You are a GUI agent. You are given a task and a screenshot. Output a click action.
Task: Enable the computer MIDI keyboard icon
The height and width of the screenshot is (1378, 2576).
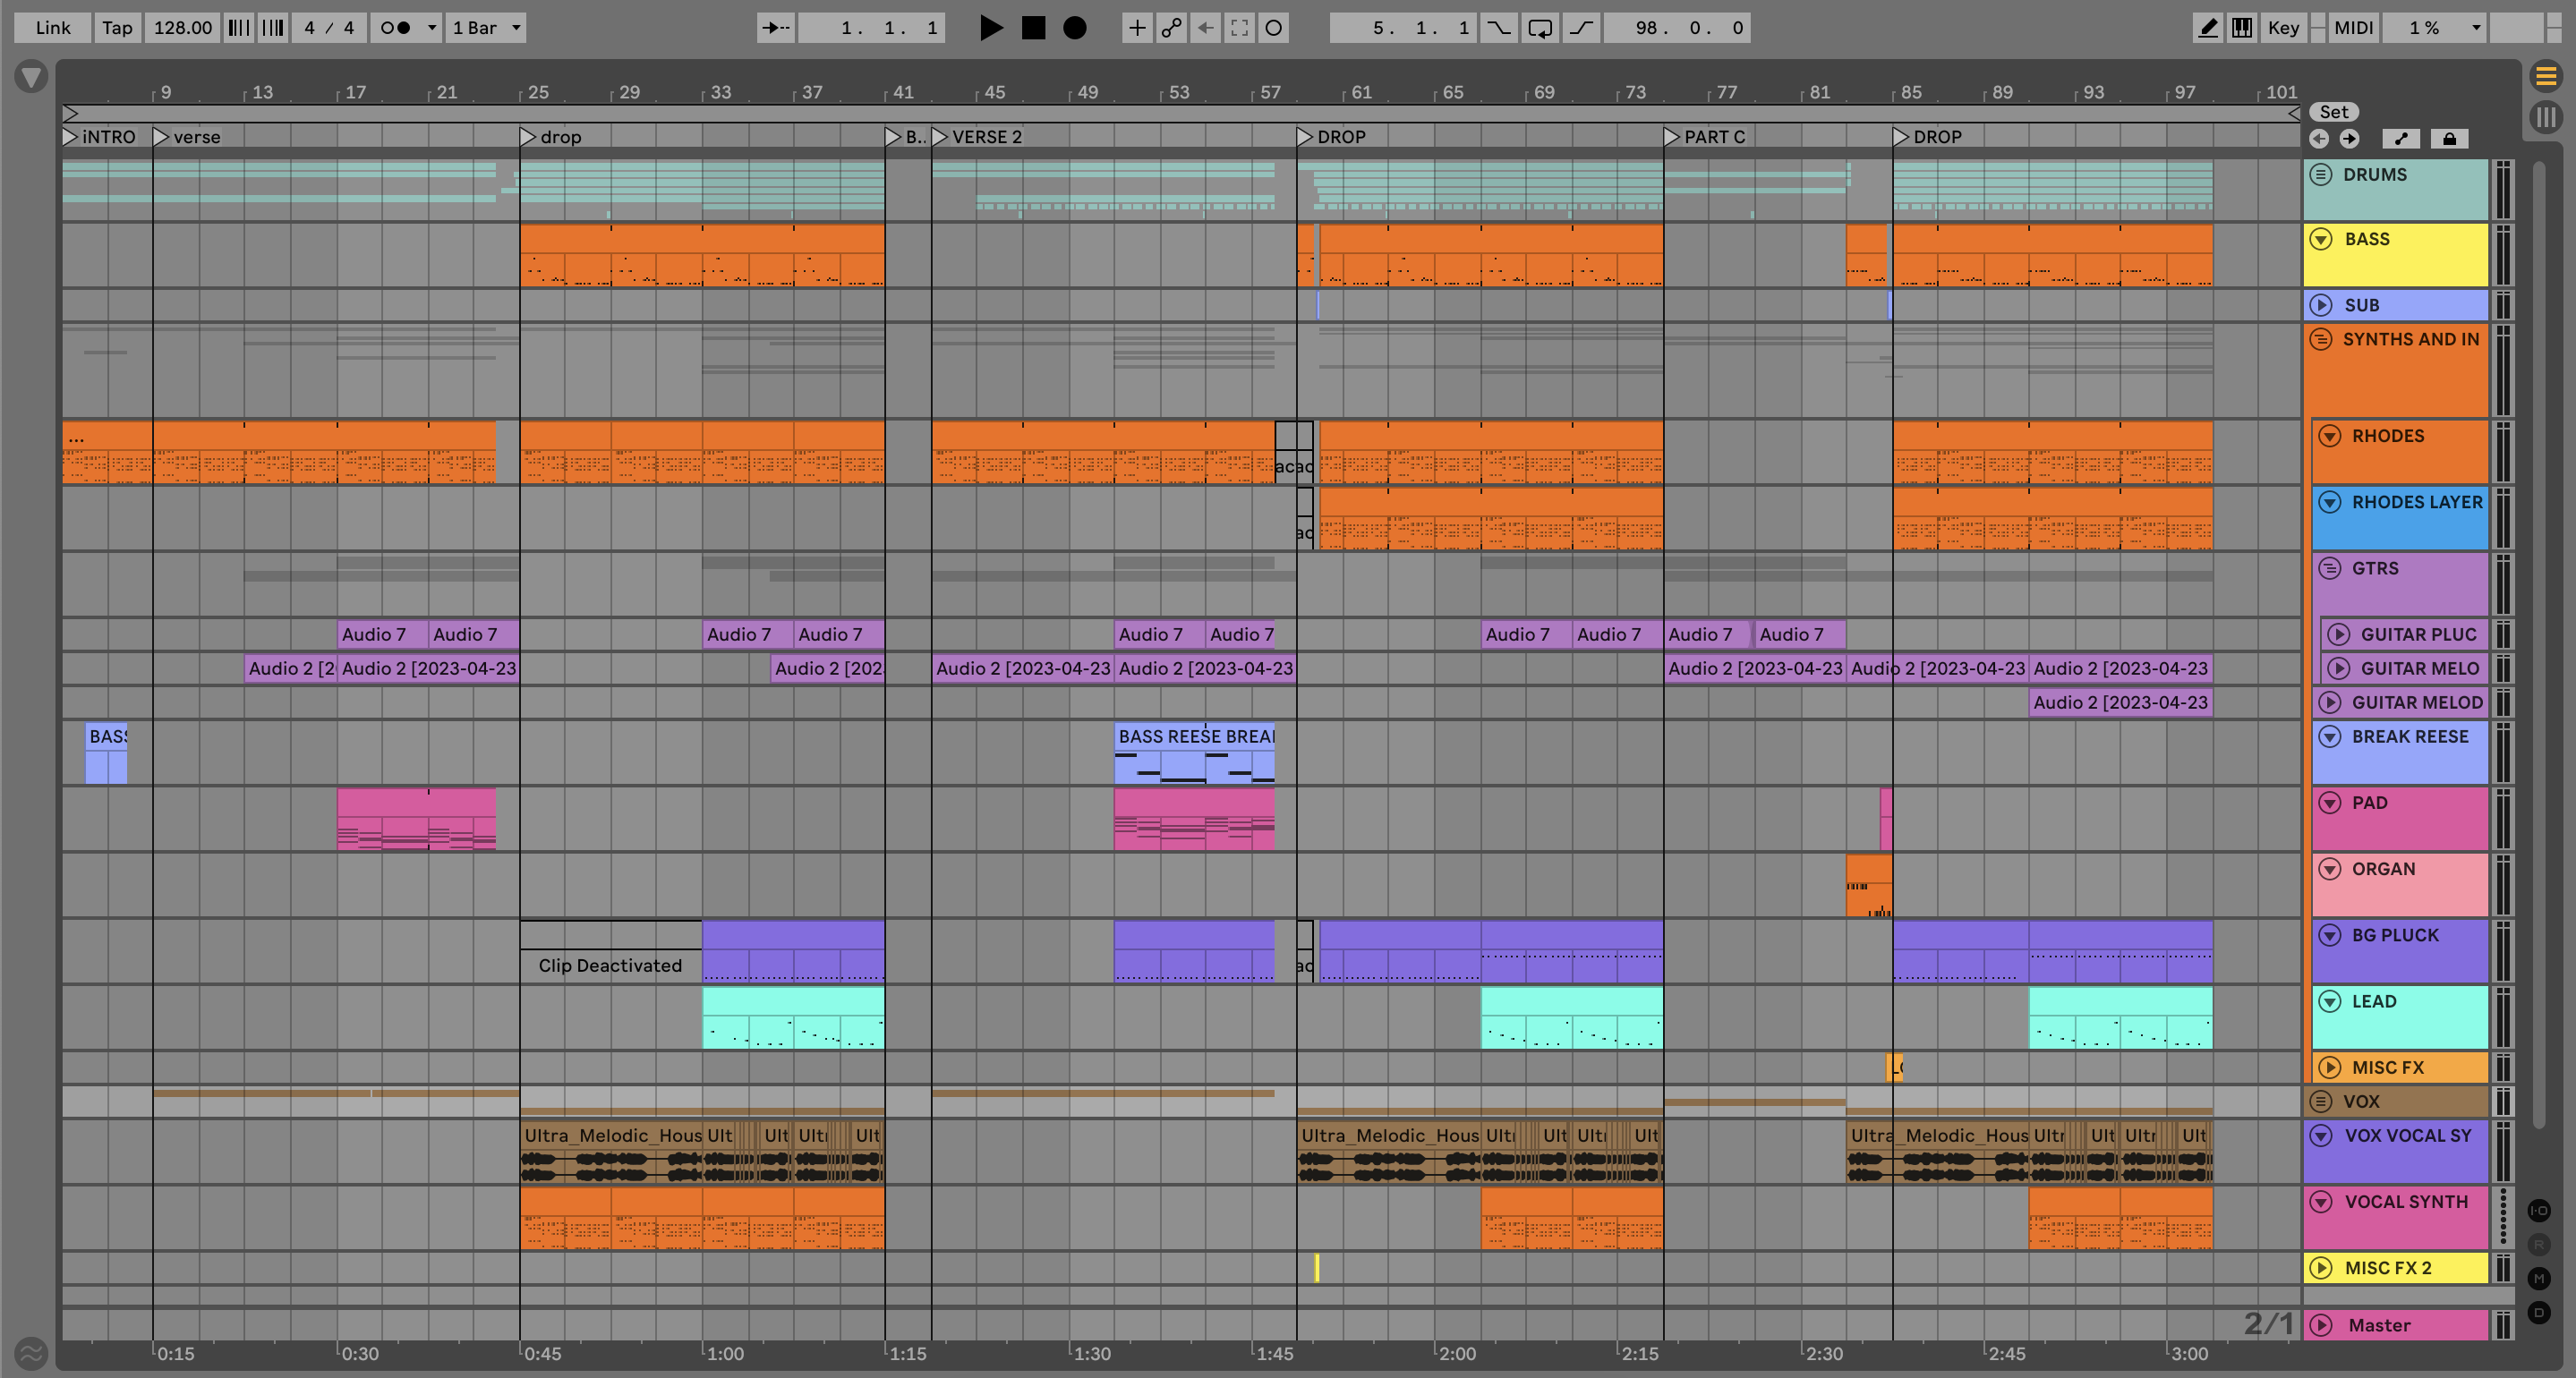click(x=2242, y=28)
